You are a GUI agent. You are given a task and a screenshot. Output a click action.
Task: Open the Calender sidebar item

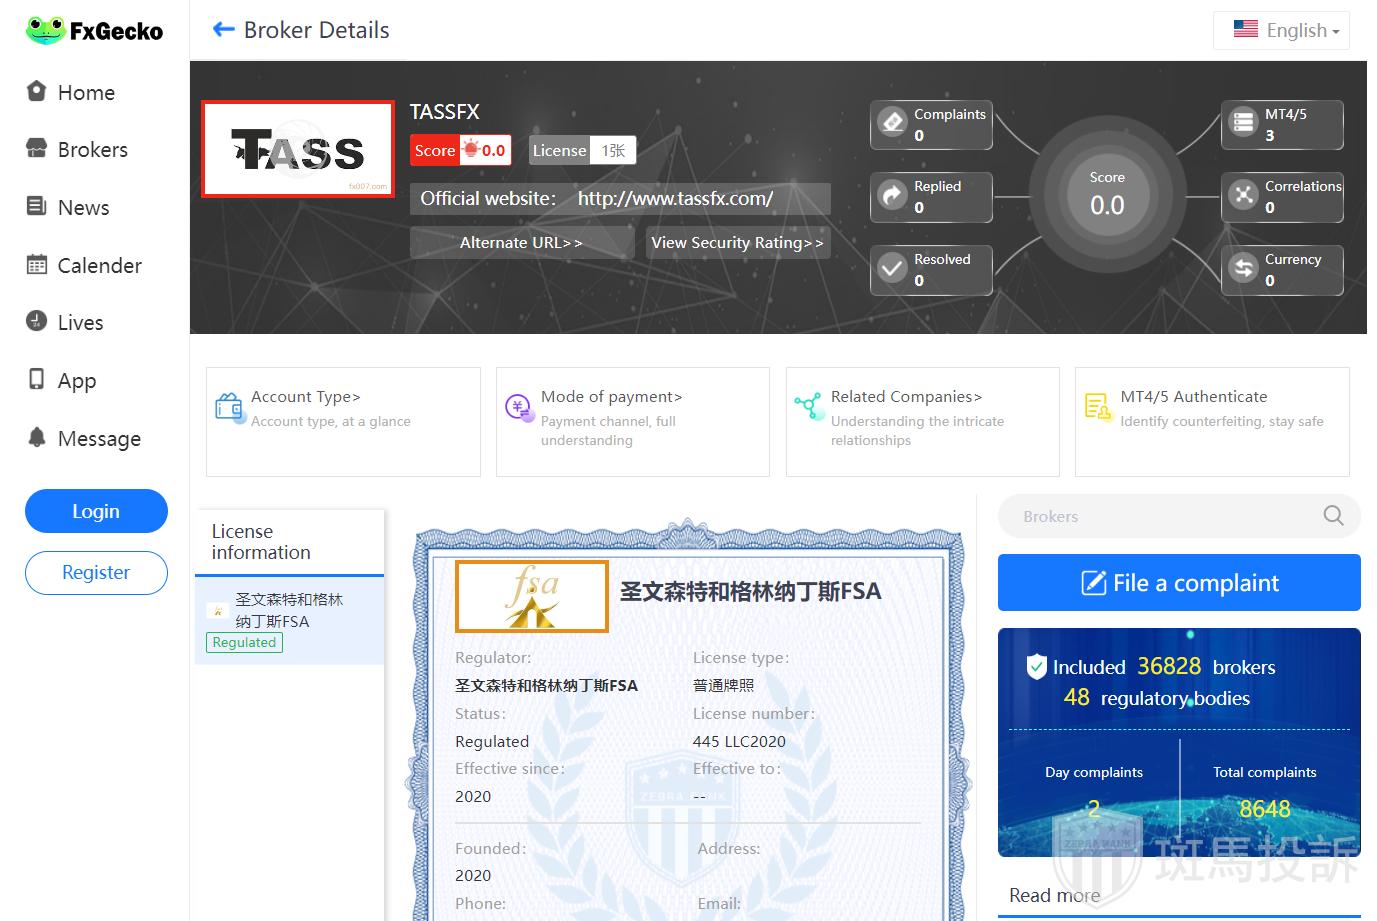(99, 266)
